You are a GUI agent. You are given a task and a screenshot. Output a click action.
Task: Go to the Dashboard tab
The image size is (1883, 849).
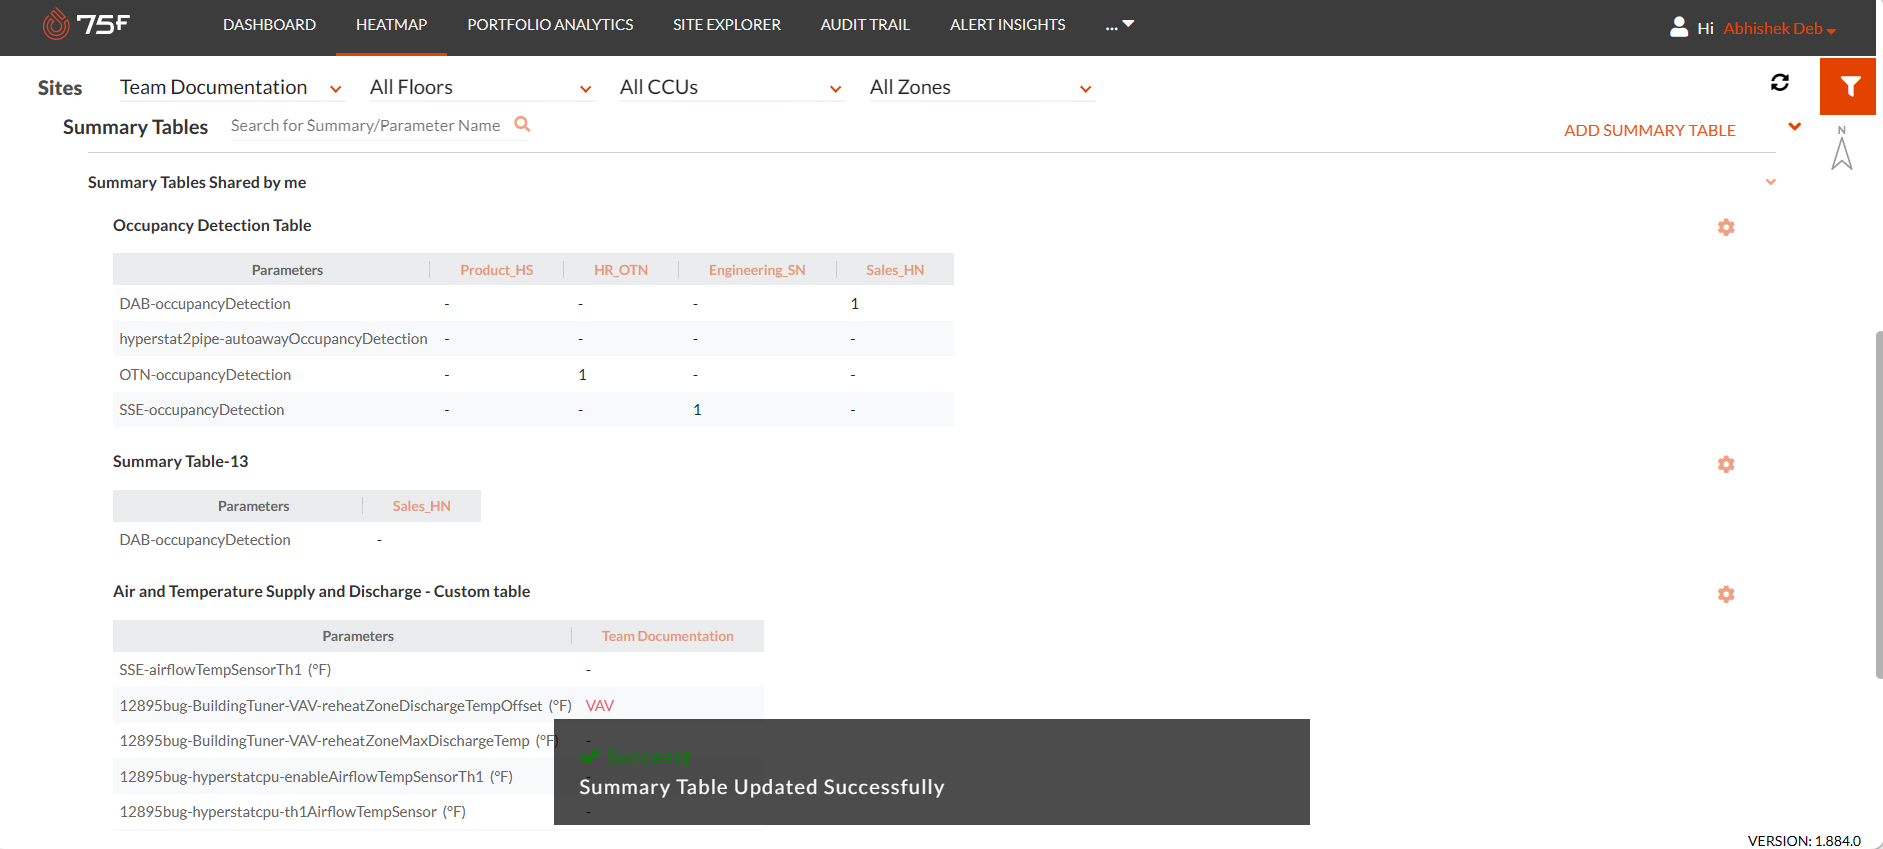269,25
